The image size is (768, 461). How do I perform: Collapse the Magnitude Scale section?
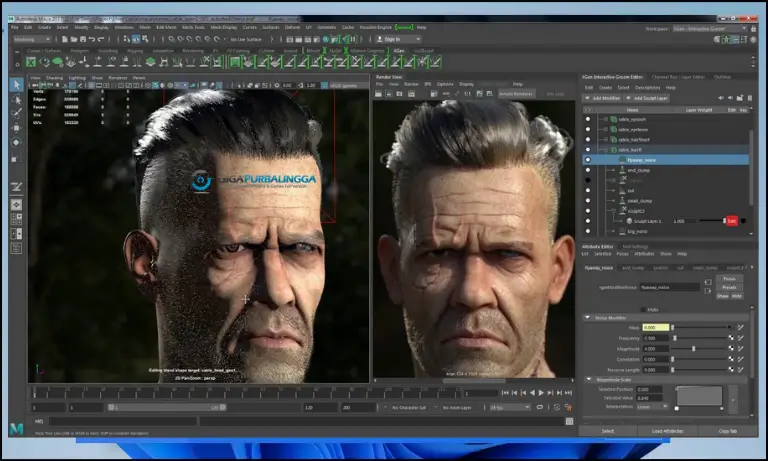[x=589, y=379]
